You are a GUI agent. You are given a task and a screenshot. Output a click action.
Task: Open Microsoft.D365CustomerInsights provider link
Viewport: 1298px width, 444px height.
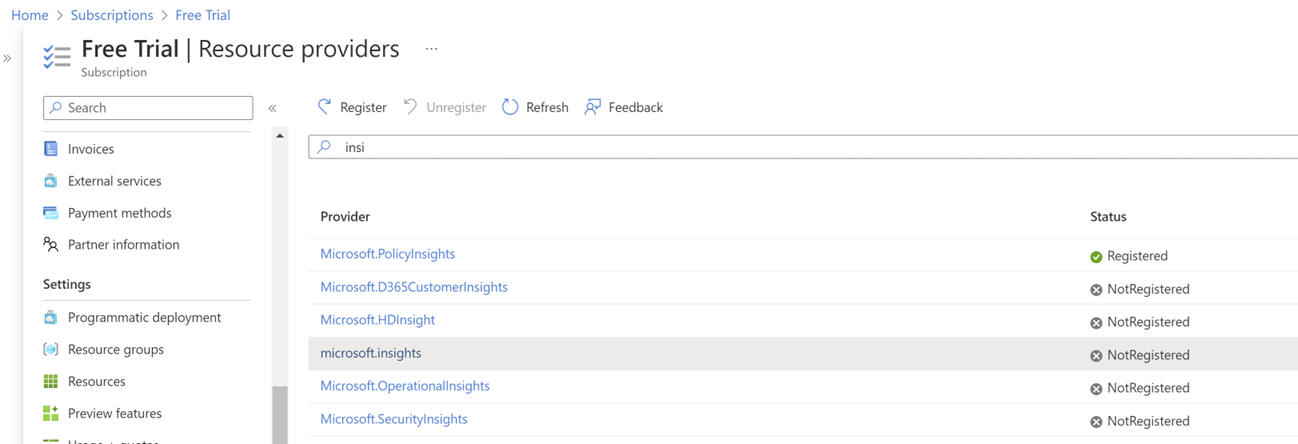(414, 287)
